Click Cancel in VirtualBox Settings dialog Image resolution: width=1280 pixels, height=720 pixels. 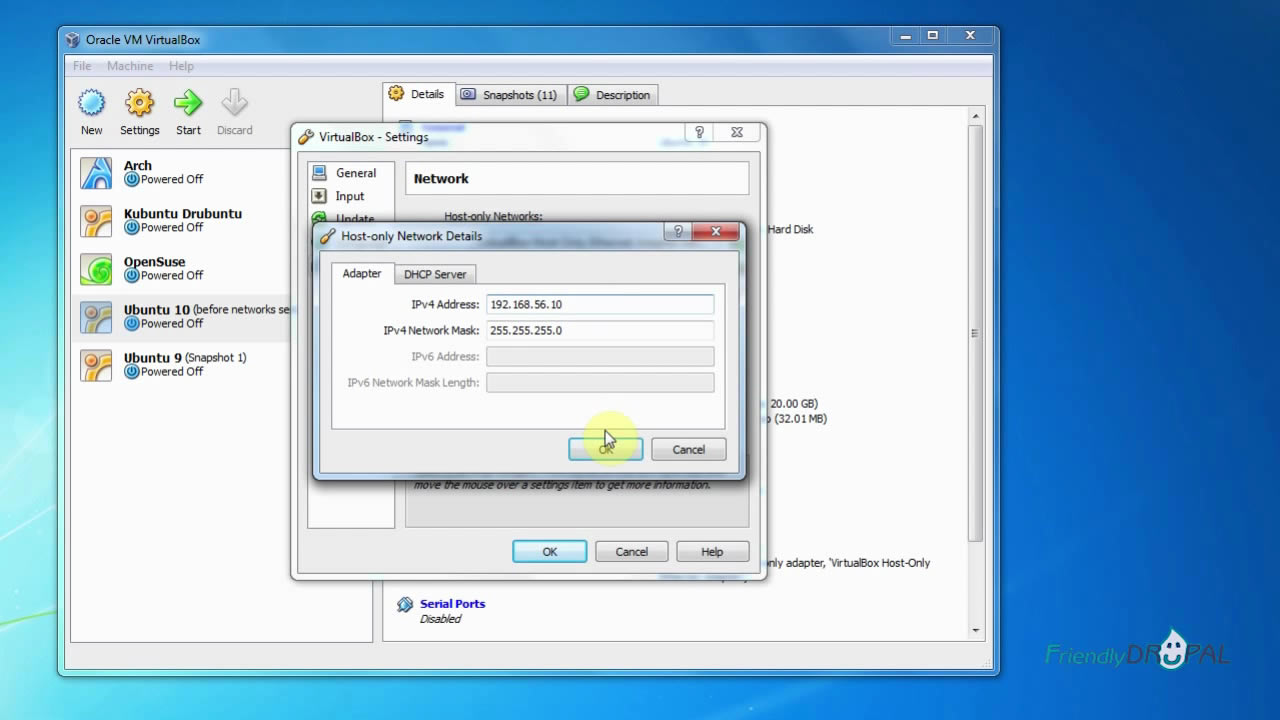click(632, 551)
